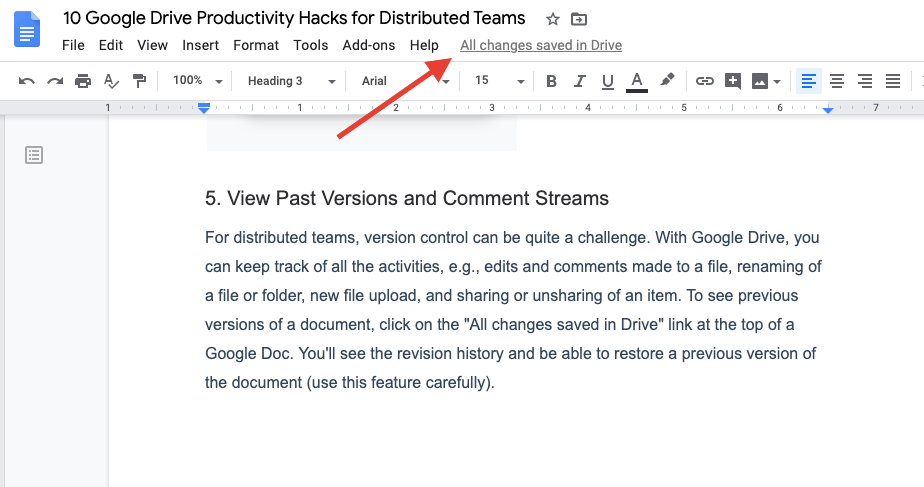Open the Add-ons menu
The height and width of the screenshot is (487, 924).
point(368,45)
